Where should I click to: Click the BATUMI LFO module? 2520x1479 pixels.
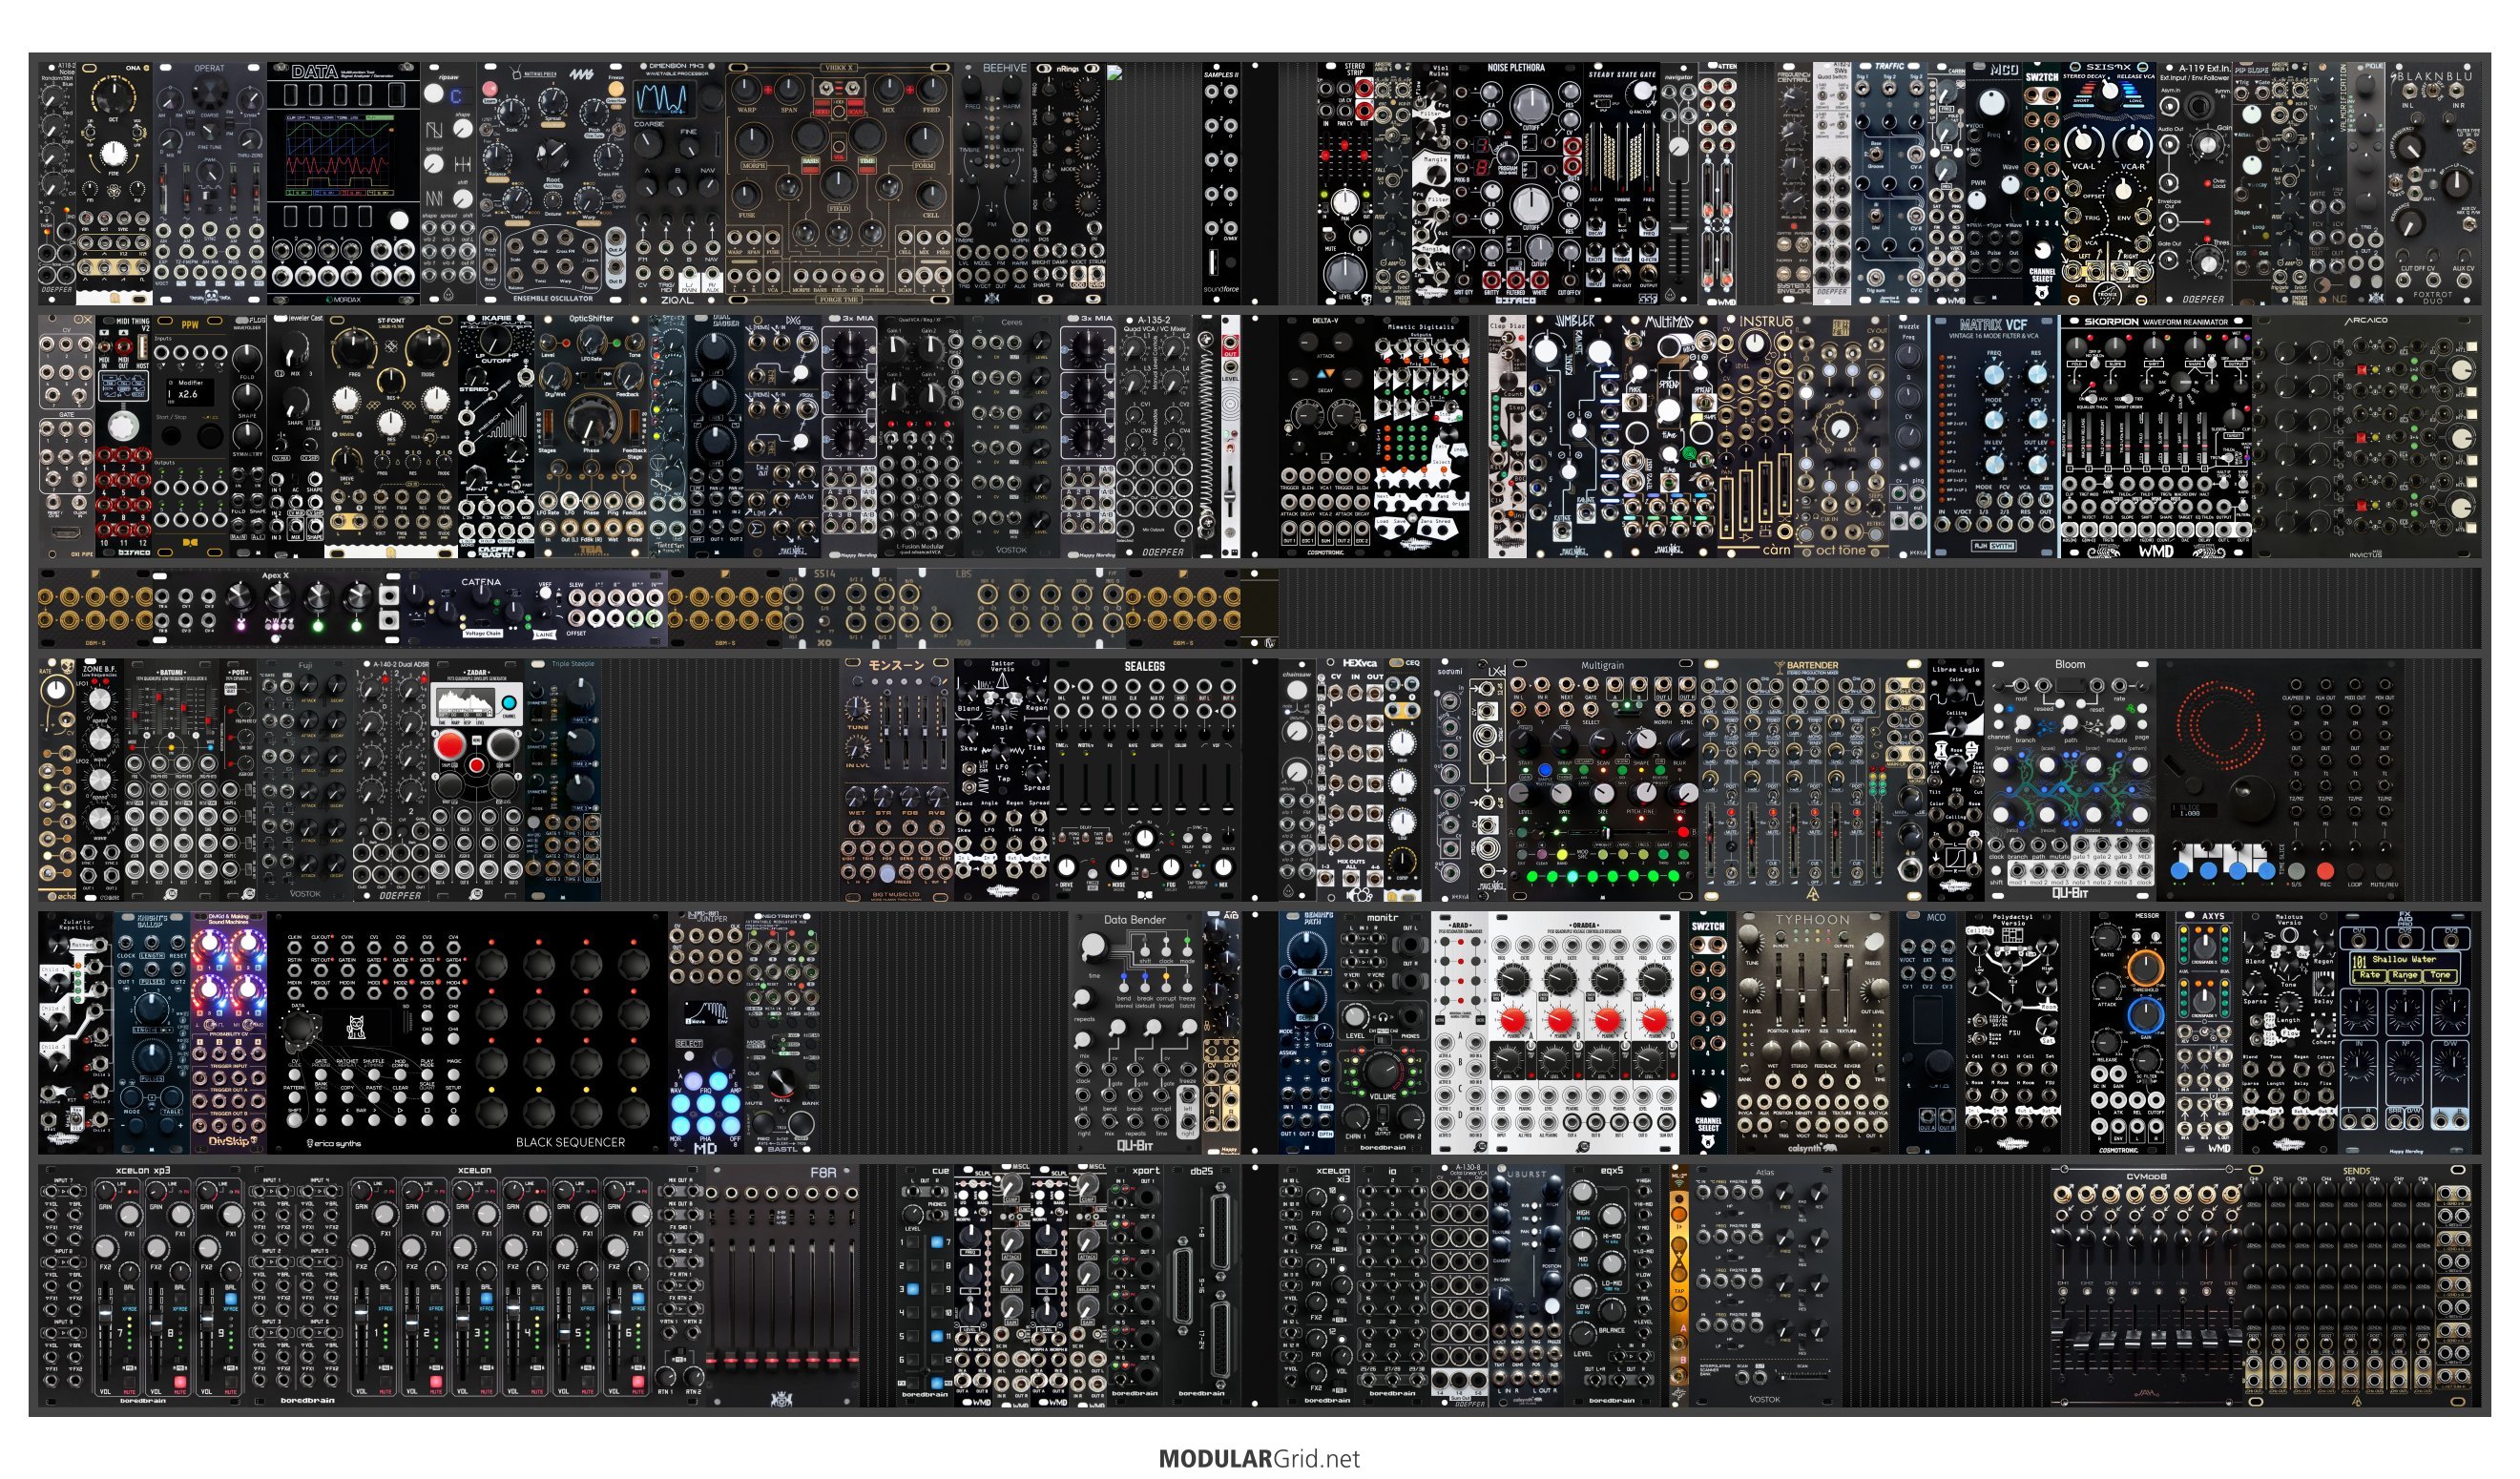coord(171,779)
